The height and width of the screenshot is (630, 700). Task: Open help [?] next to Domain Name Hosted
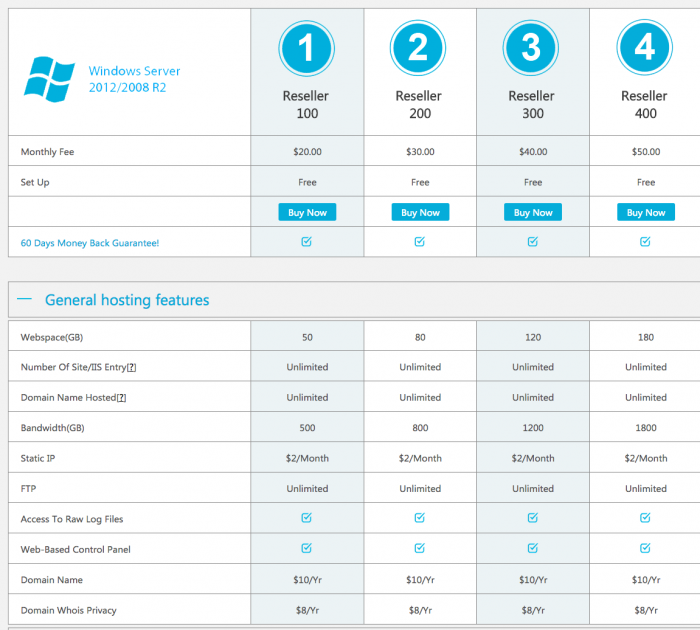click(121, 398)
